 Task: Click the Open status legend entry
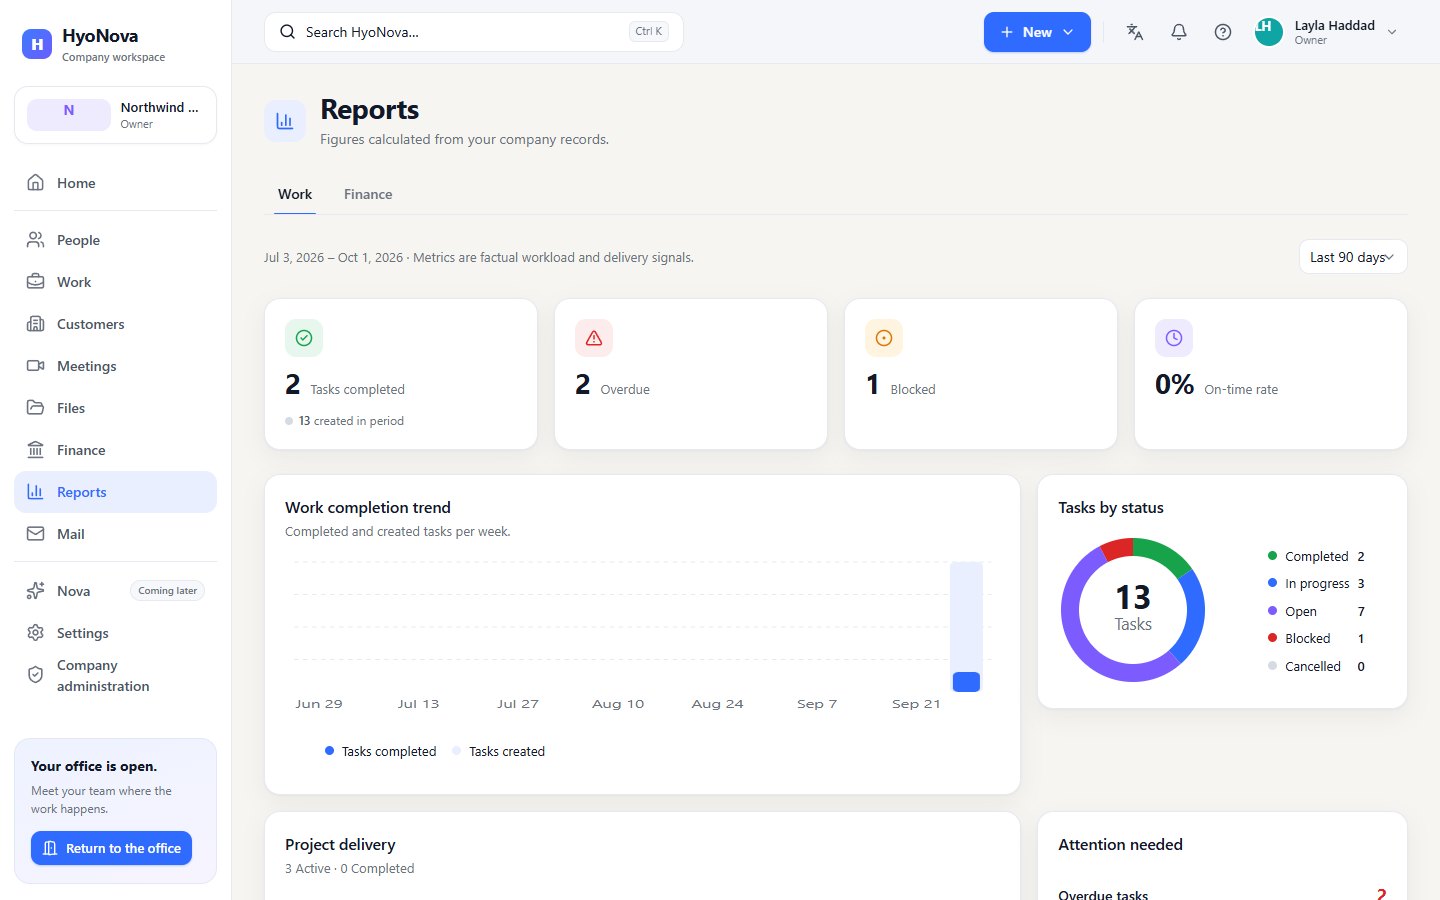[1316, 611]
